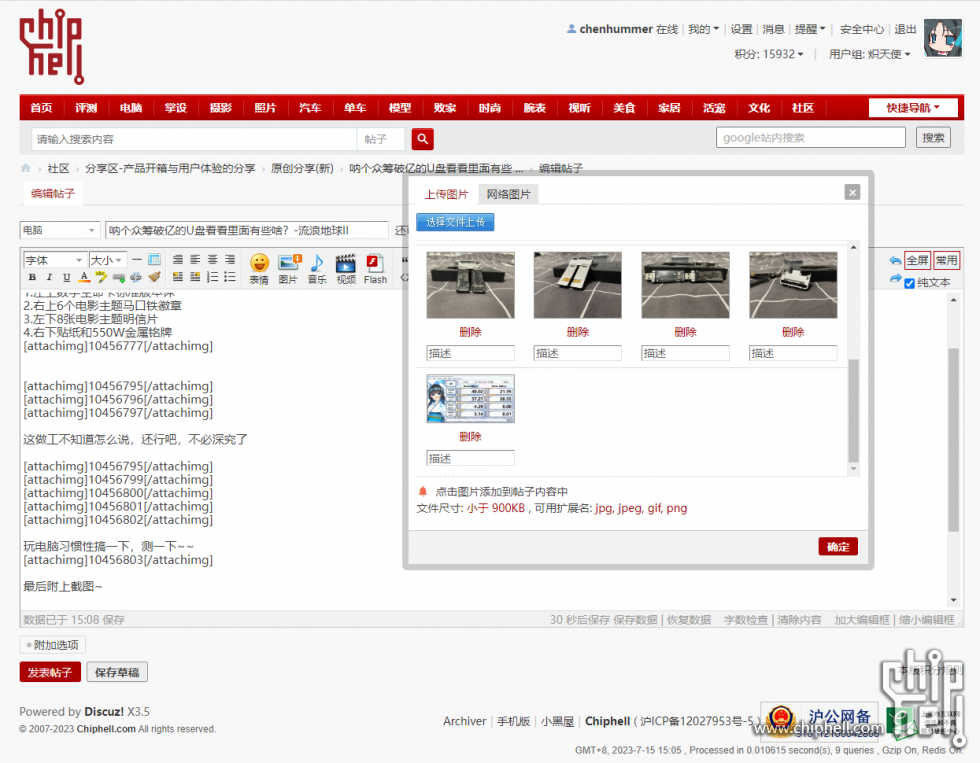Click the unordered list icon
This screenshot has width=980, height=763.
[x=230, y=277]
